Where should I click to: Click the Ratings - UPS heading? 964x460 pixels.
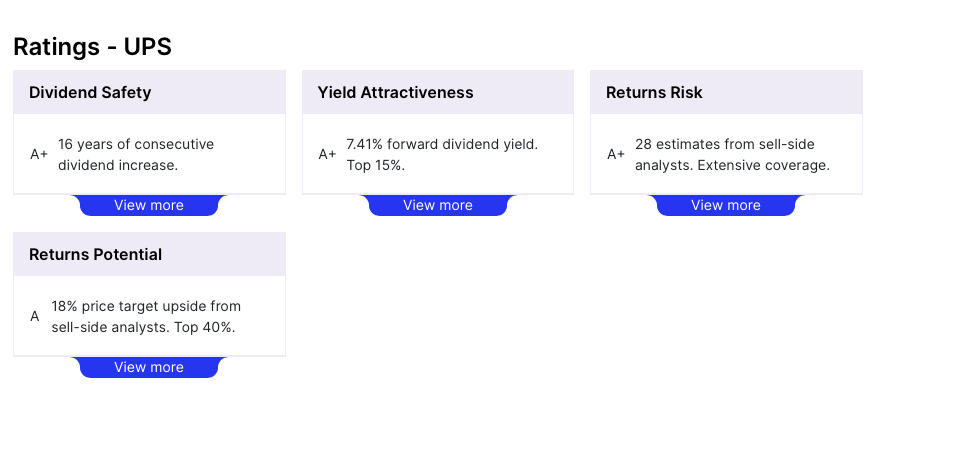[x=93, y=46]
